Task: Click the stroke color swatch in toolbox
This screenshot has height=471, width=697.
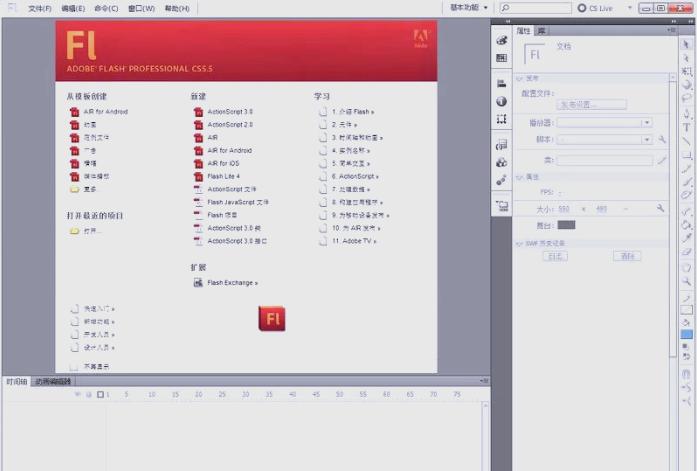Action: [687, 310]
